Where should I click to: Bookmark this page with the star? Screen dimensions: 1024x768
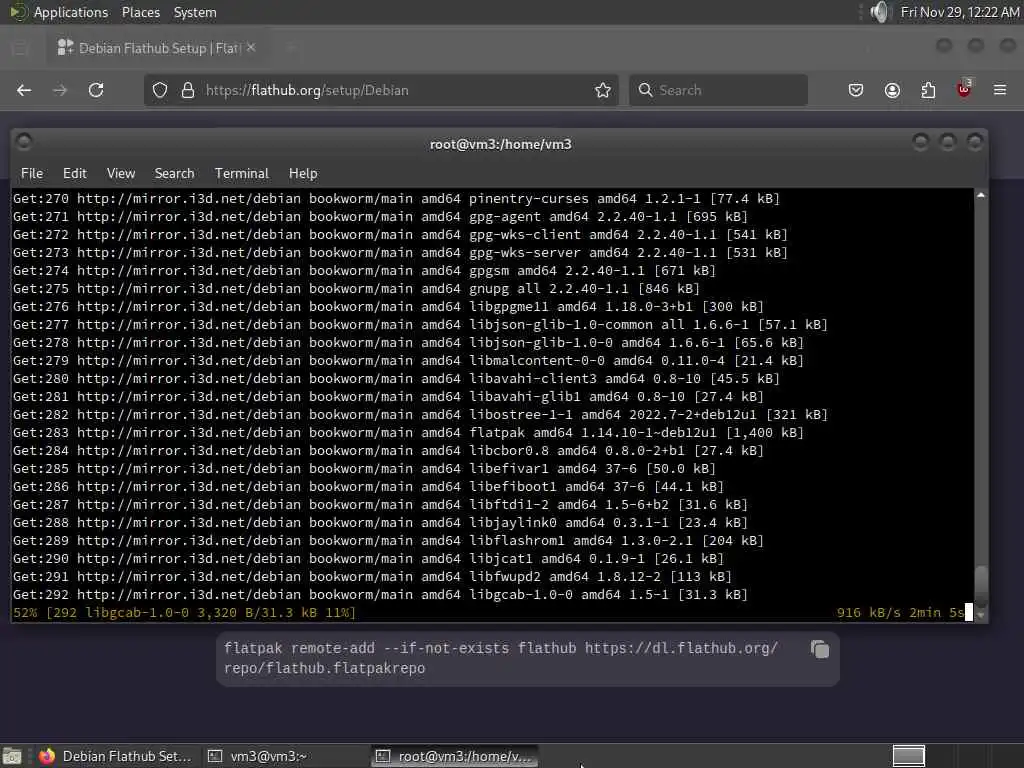603,90
